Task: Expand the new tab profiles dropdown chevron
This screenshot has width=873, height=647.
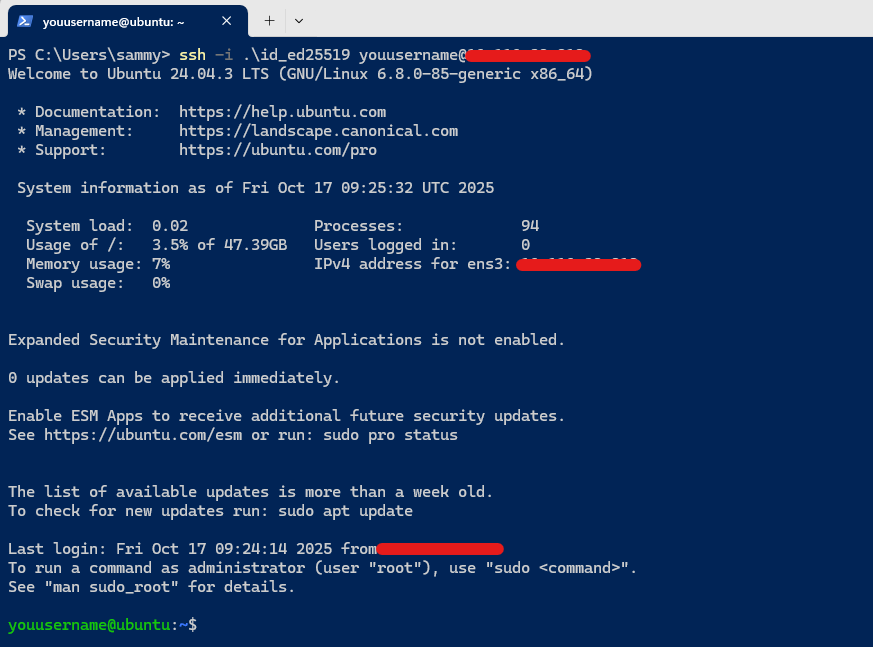Action: tap(299, 20)
